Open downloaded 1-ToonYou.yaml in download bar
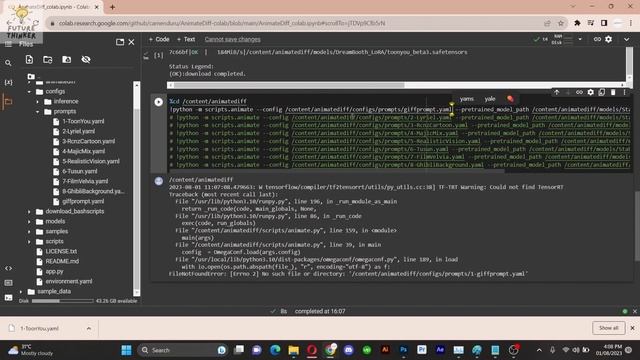The image size is (640, 360). pos(40,329)
